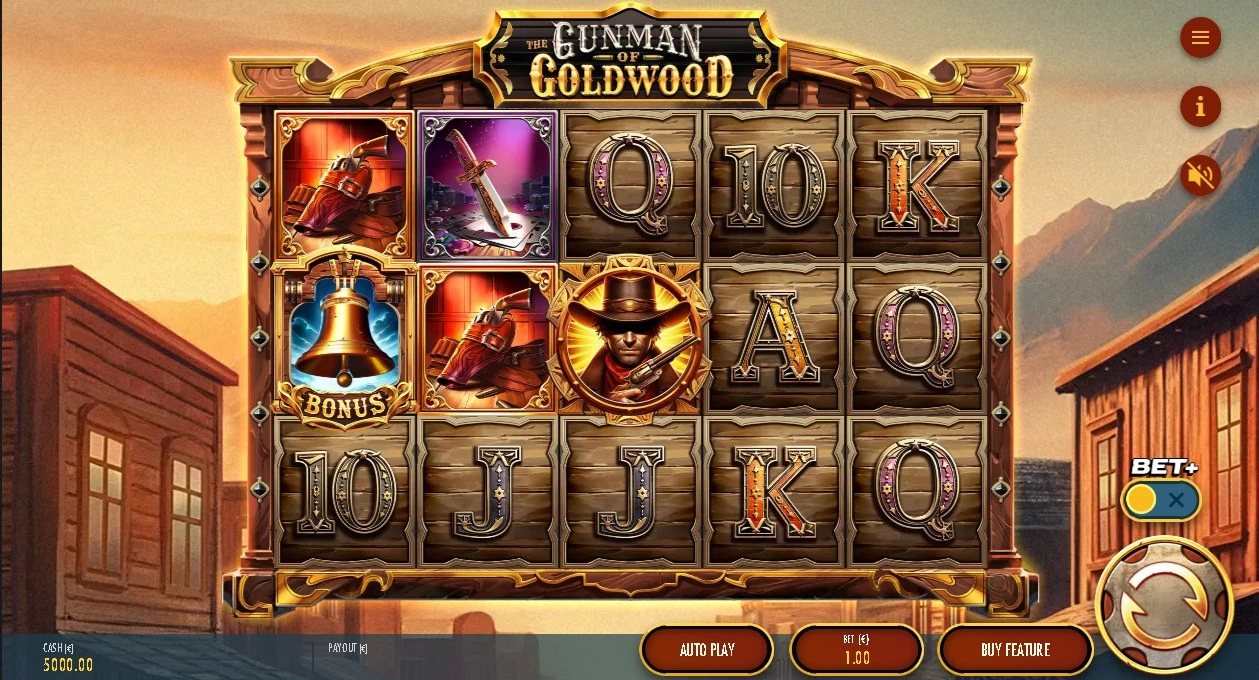Screen dimensions: 1259x680
Task: Click the Buy Feature button
Action: [1015, 650]
